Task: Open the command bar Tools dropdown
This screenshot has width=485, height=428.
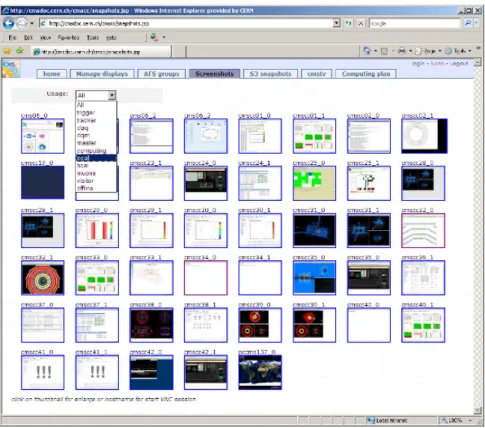Action: [x=458, y=51]
